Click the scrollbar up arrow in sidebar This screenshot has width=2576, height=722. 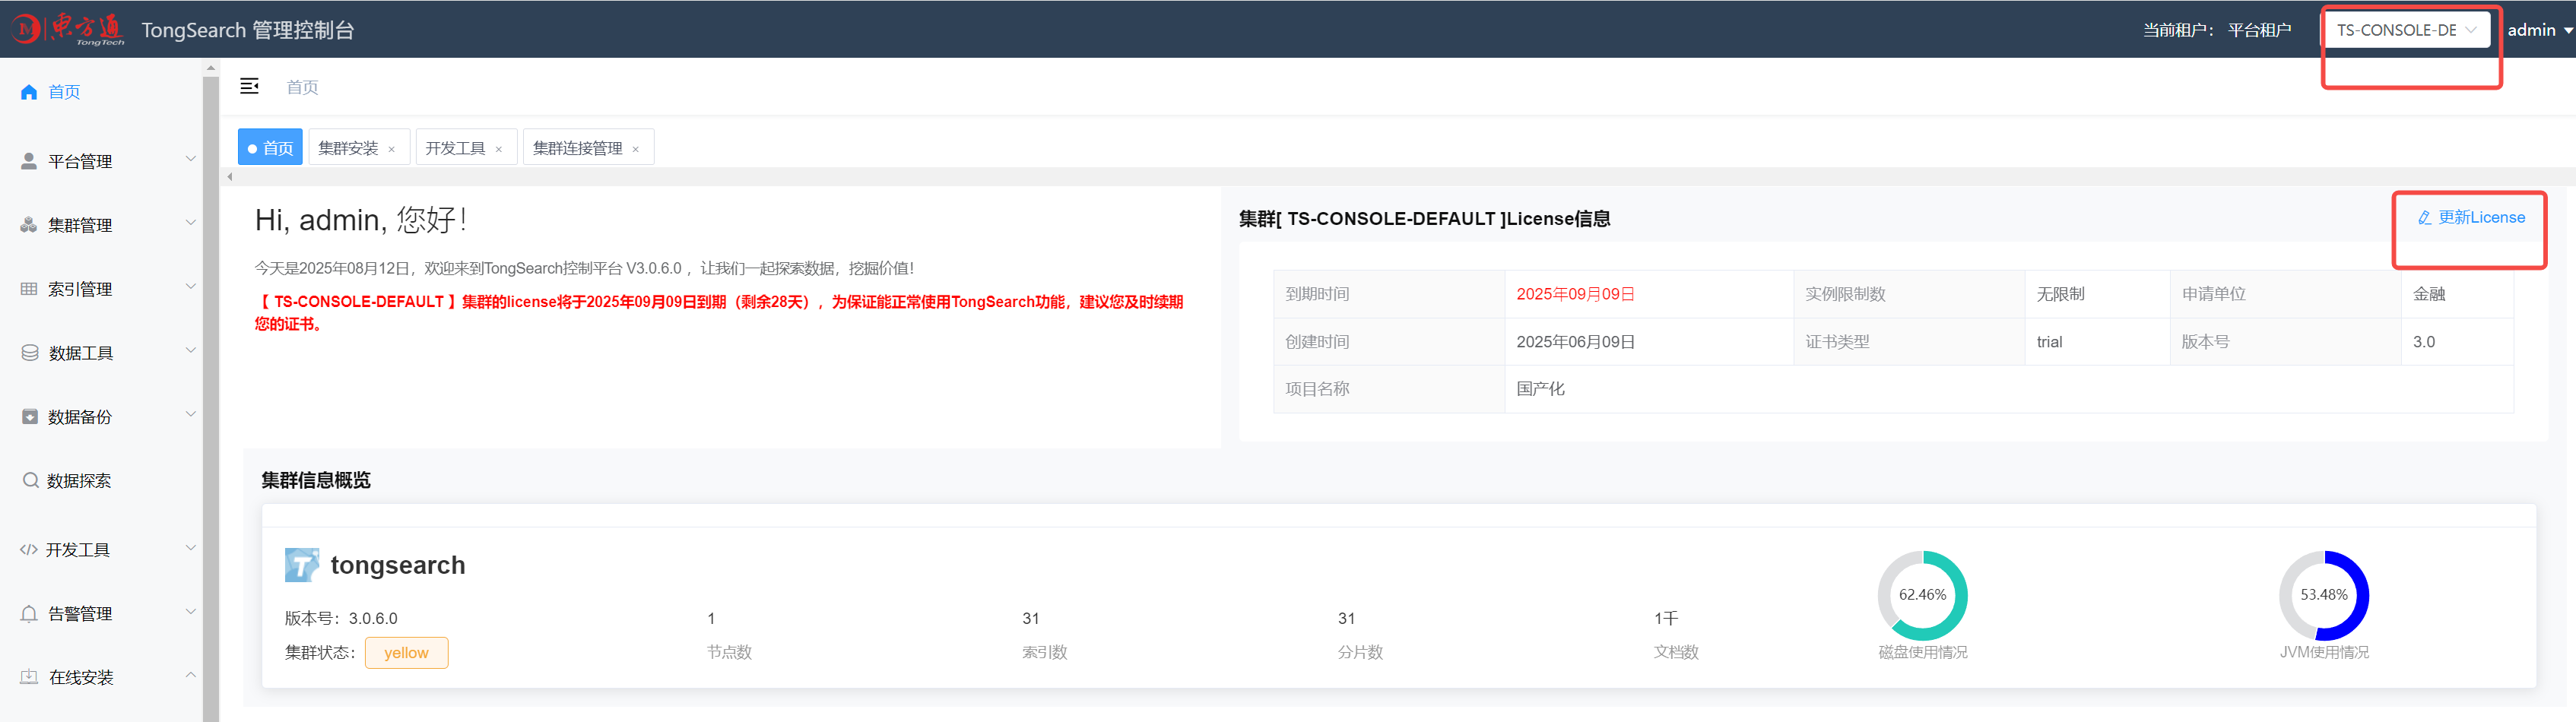(210, 68)
